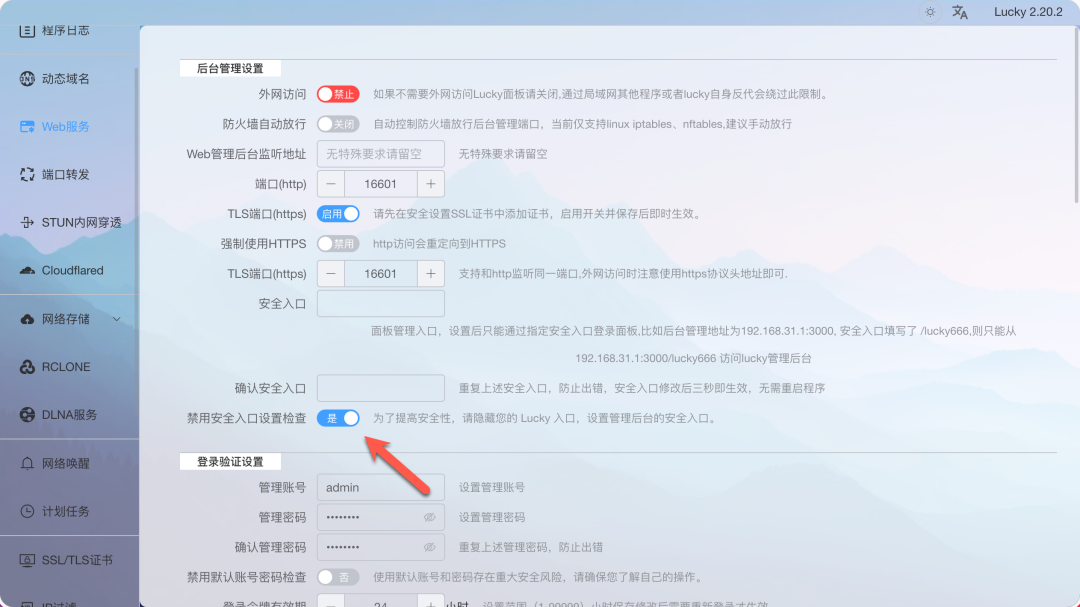
Task: Toggle 禁用安全入口设置检查 switch
Action: pos(338,418)
